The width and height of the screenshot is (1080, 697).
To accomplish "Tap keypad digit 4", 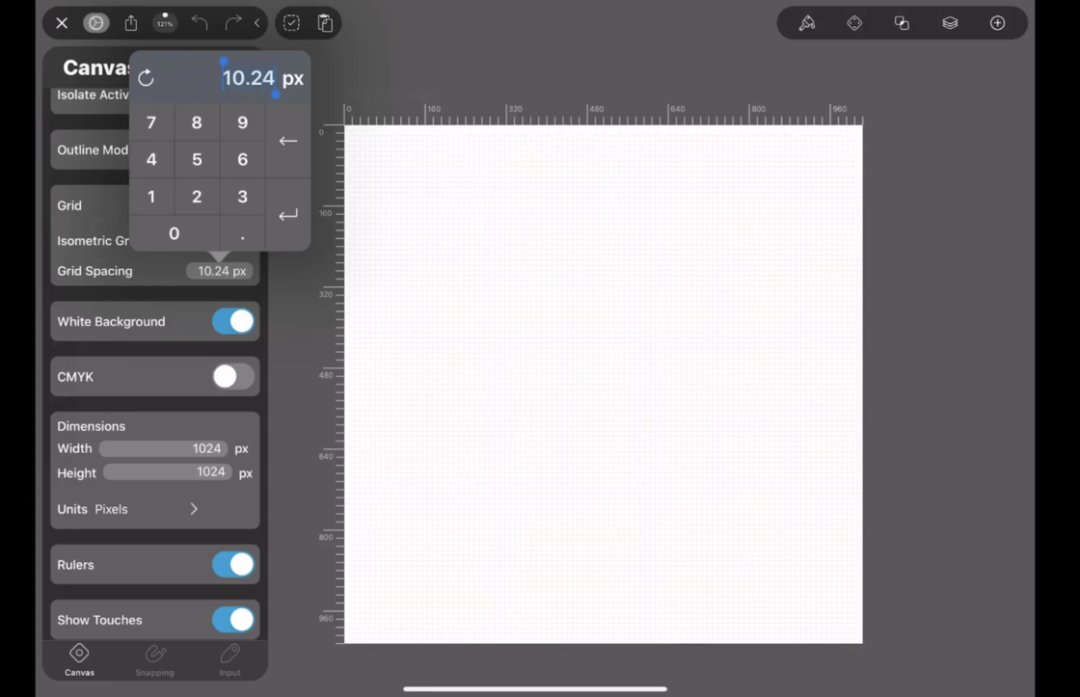I will pos(152,160).
